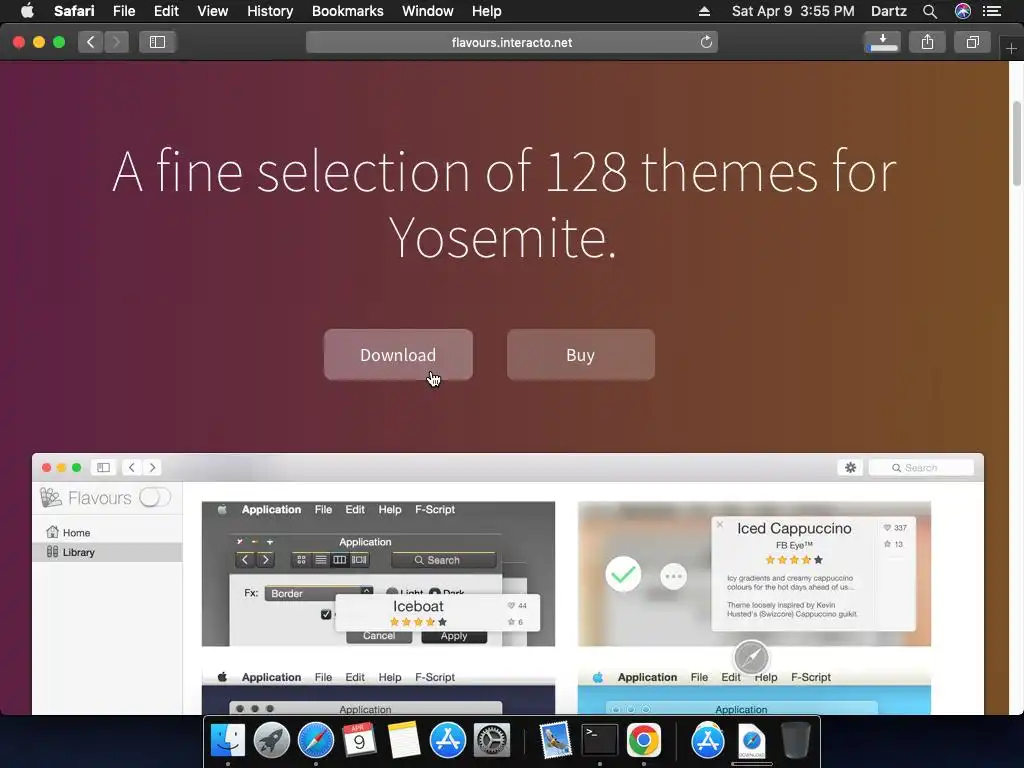Launch Siri from the menu bar
The height and width of the screenshot is (768, 1024).
pyautogui.click(x=963, y=11)
